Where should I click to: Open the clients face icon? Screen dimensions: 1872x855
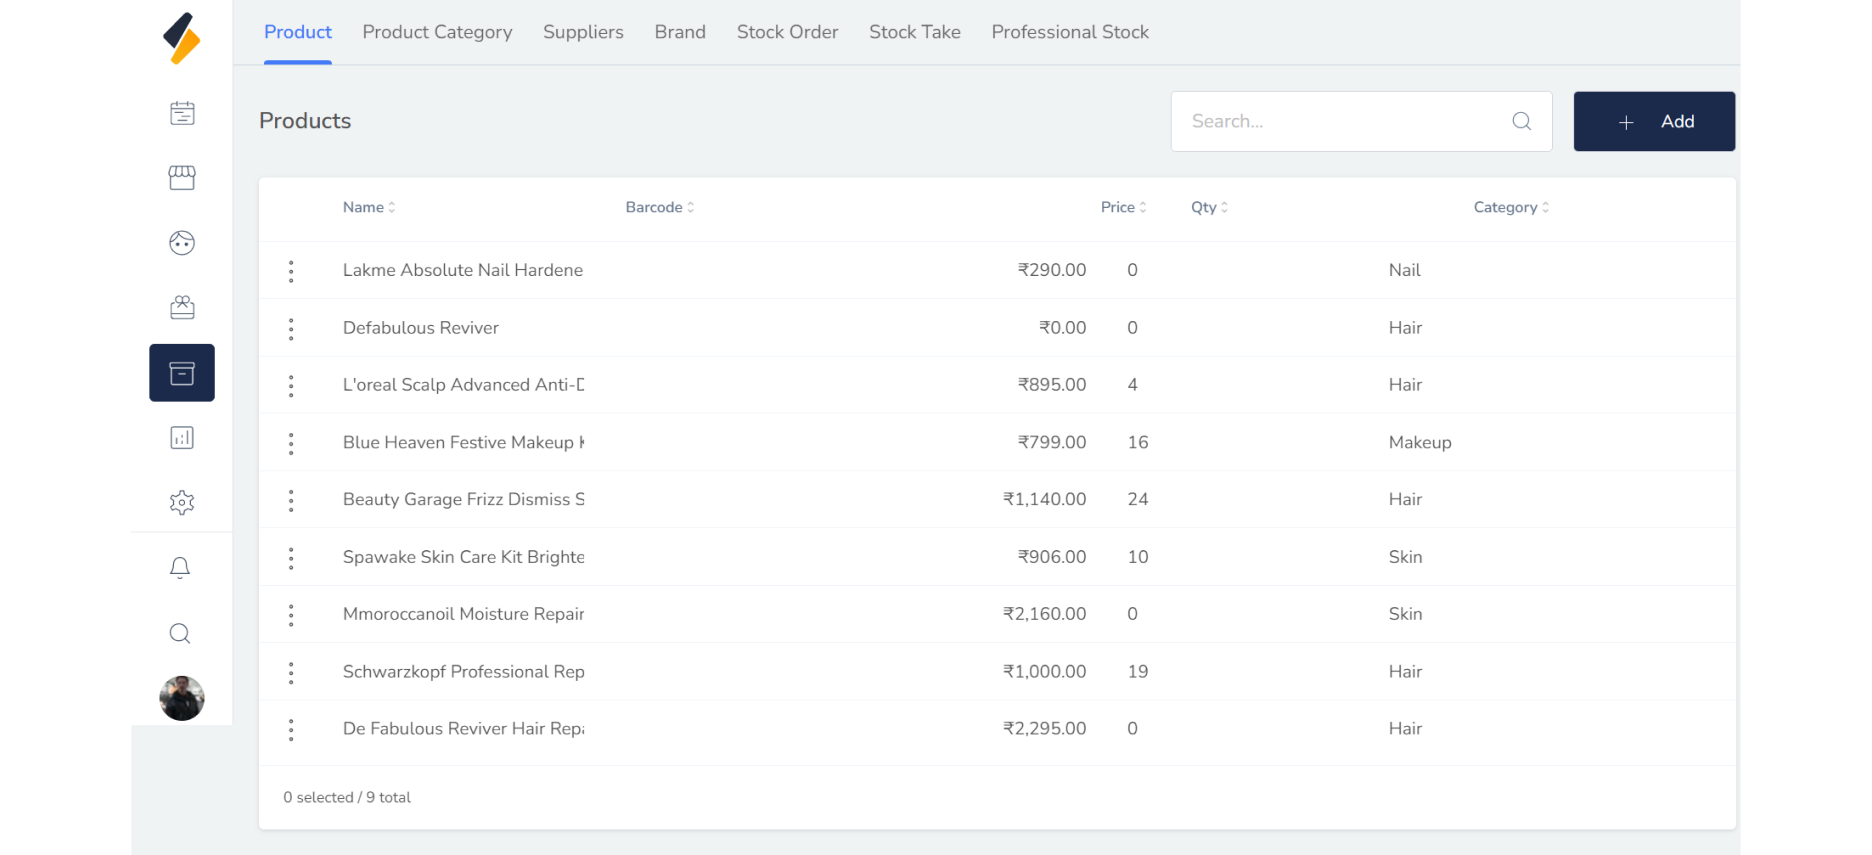(182, 243)
